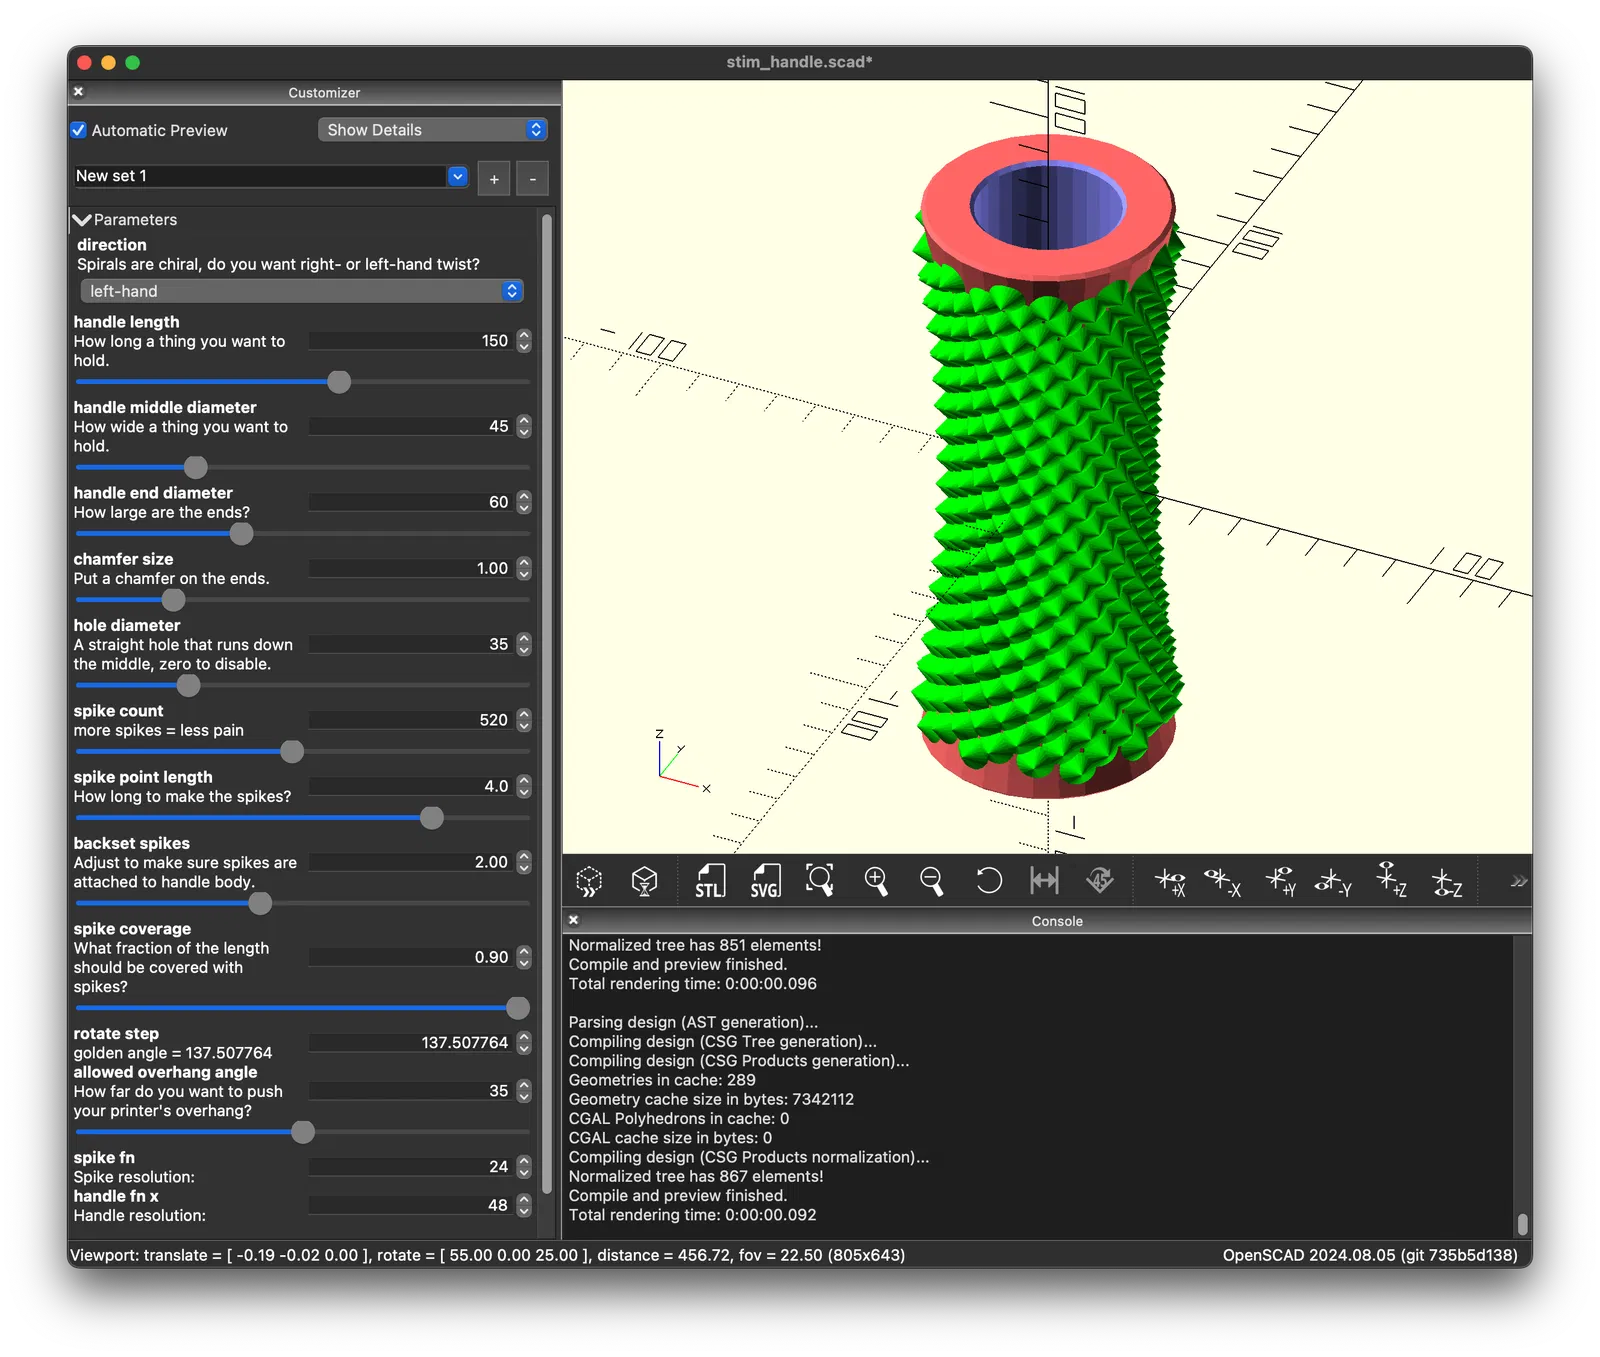Click 'Normalized tree has 867 elements!' console line
This screenshot has height=1357, width=1600.
coord(696,1177)
